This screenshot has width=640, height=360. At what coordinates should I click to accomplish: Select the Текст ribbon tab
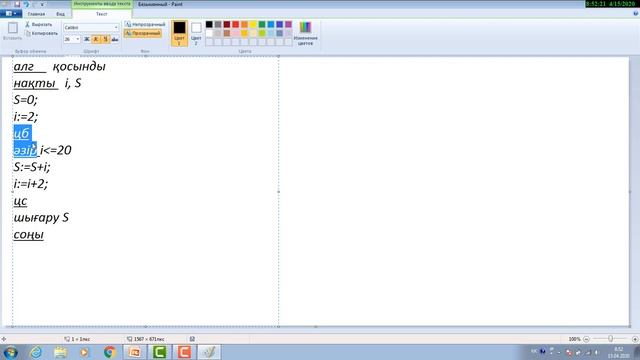pos(102,14)
